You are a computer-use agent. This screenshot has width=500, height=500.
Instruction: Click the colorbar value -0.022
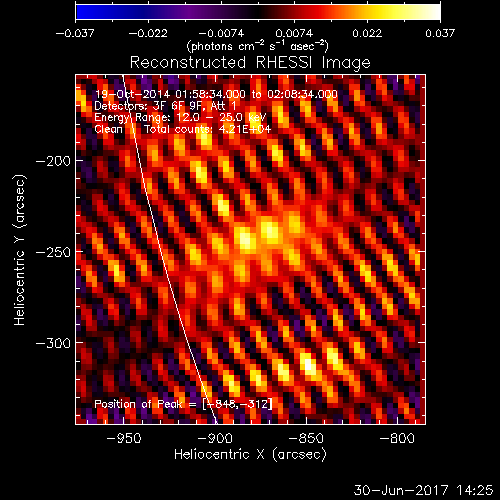[148, 33]
